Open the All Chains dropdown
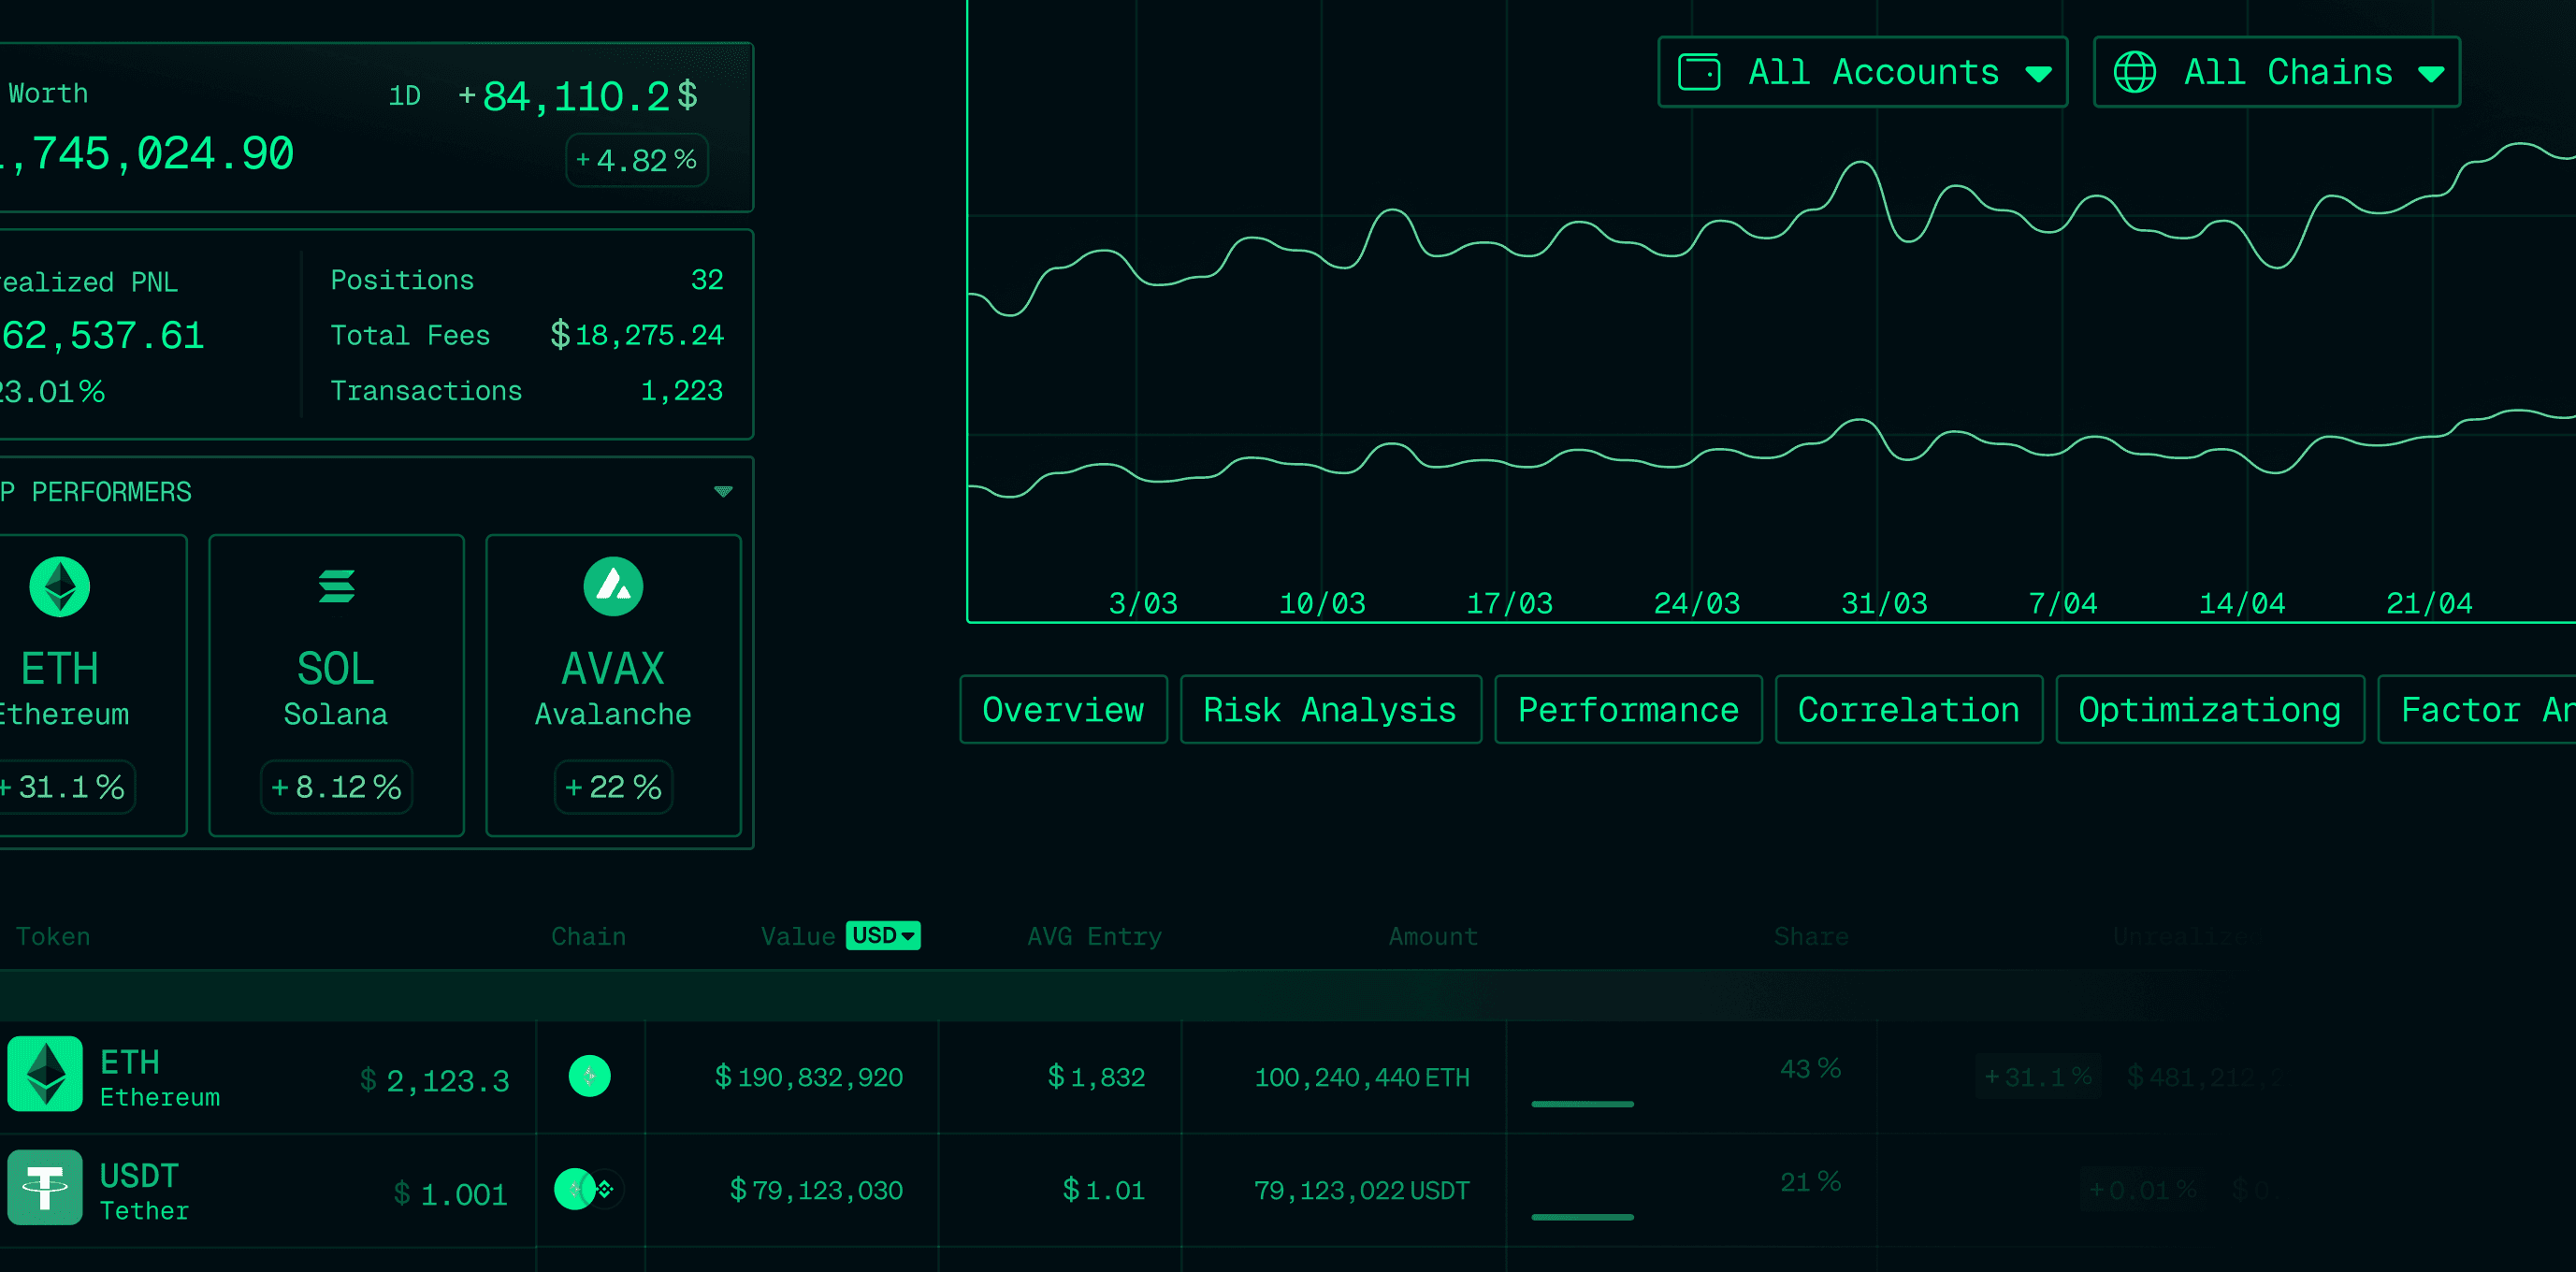2576x1272 pixels. click(2276, 72)
